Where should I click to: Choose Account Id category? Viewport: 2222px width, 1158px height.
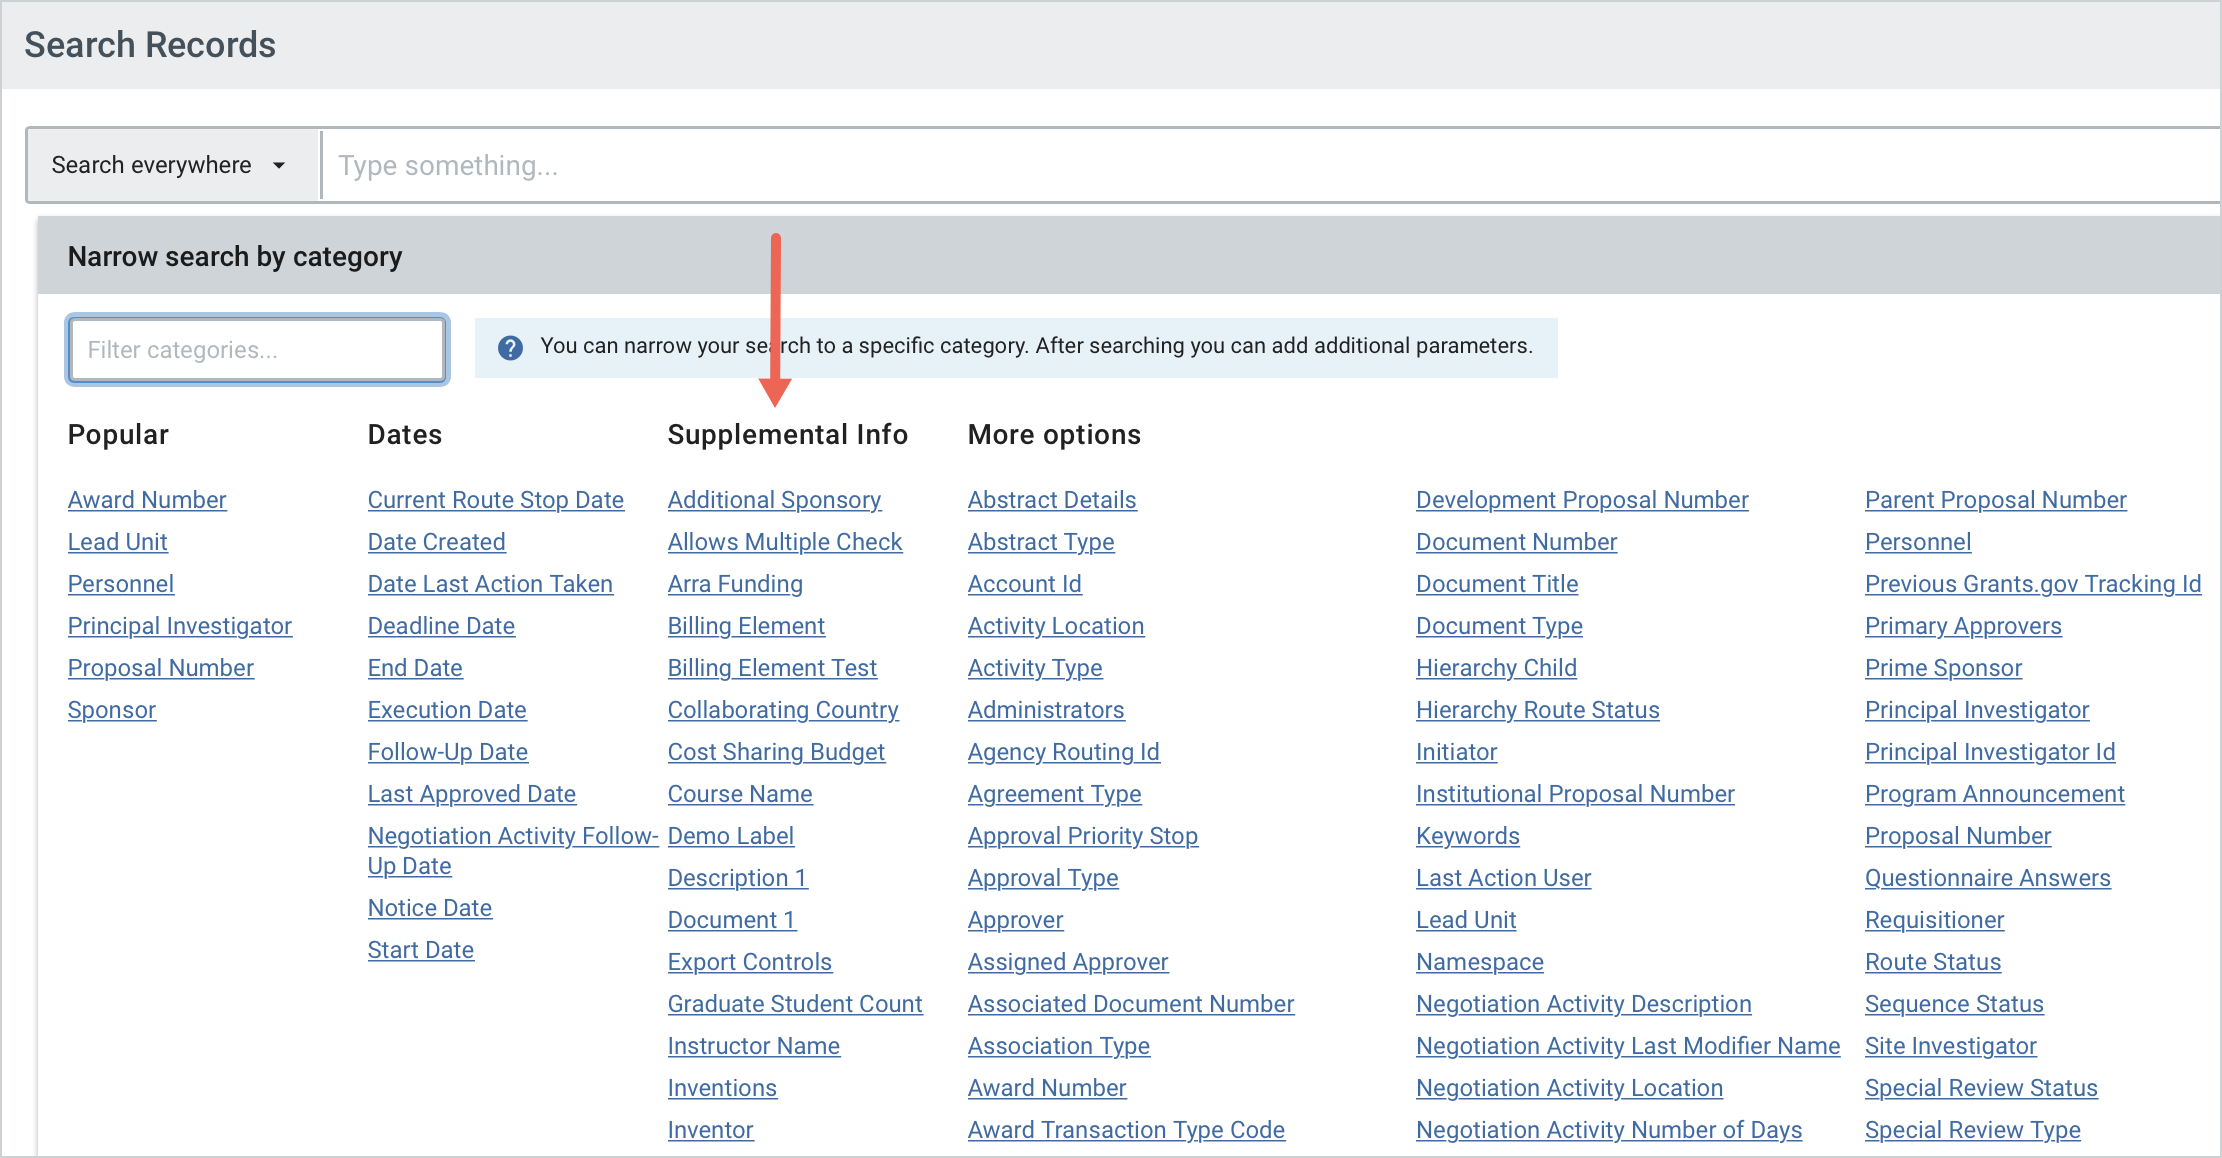(1025, 584)
